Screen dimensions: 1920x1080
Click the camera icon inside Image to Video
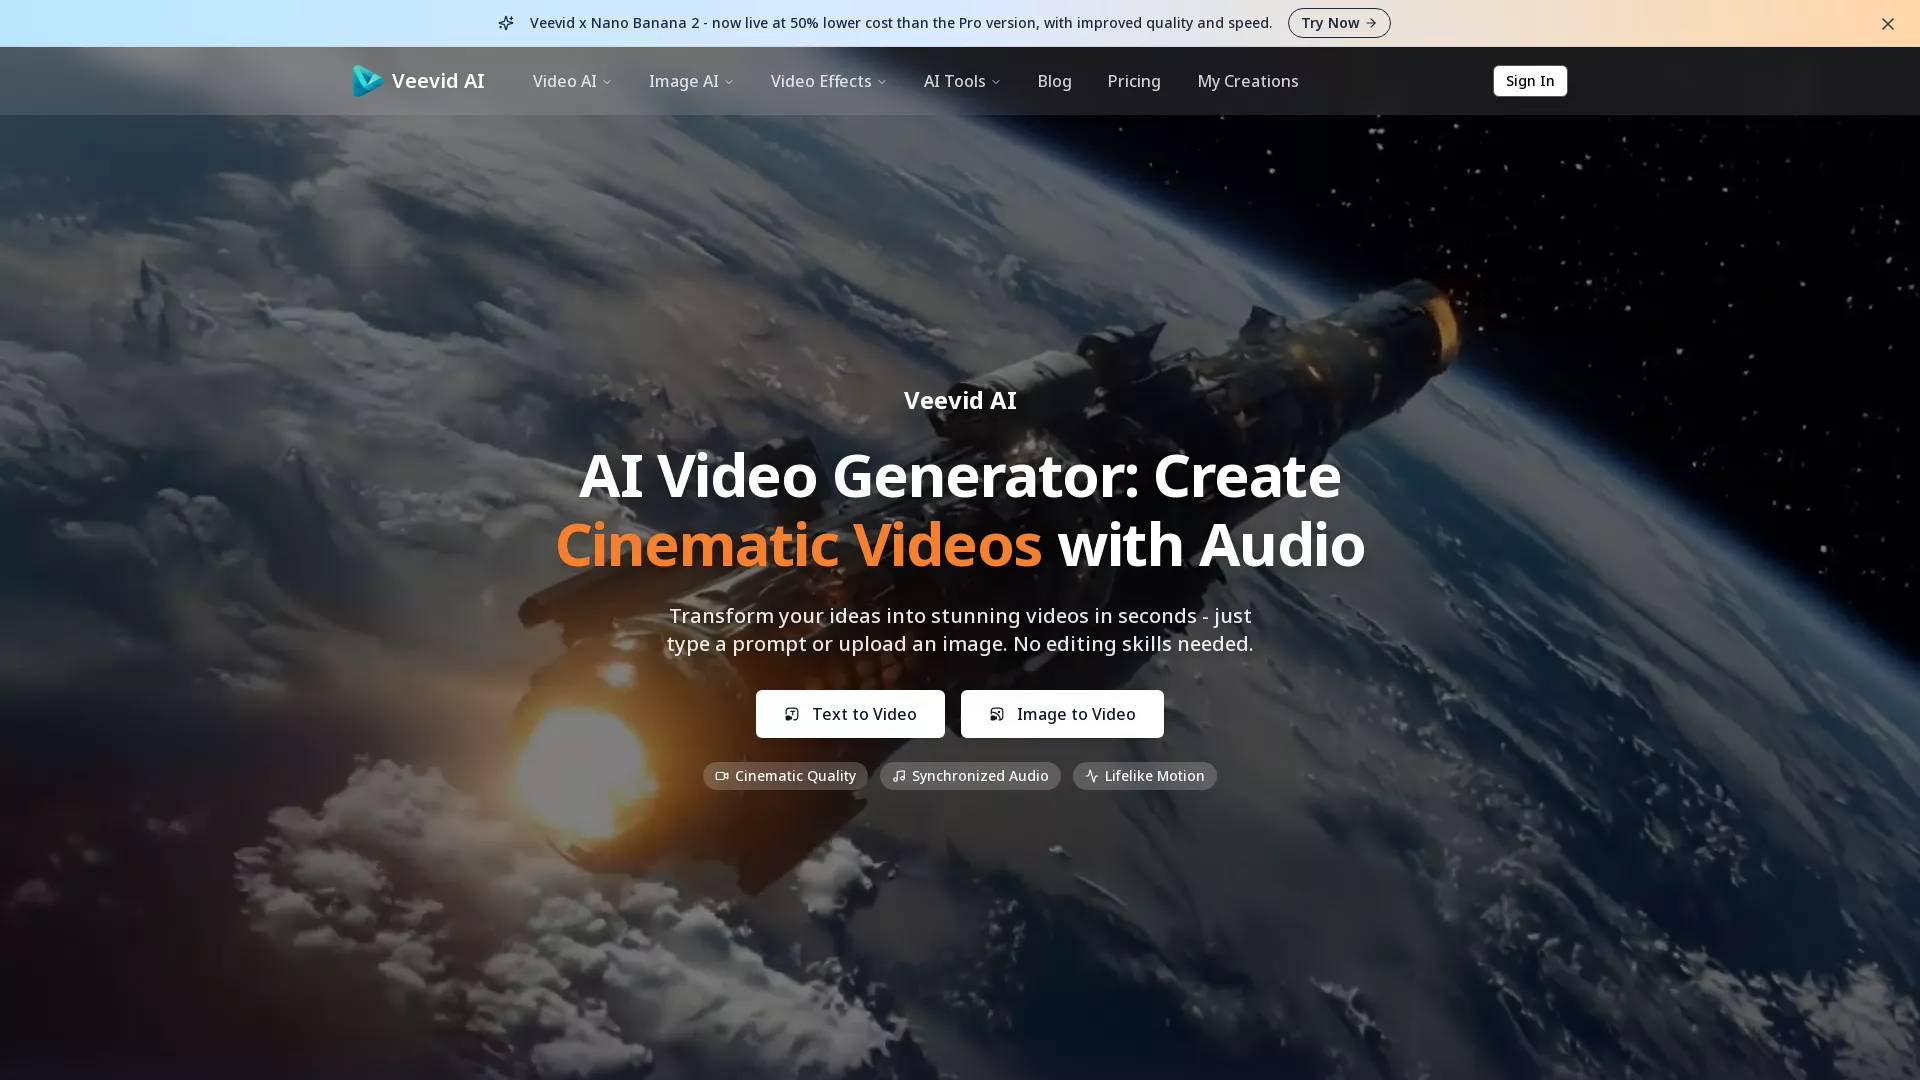[997, 714]
